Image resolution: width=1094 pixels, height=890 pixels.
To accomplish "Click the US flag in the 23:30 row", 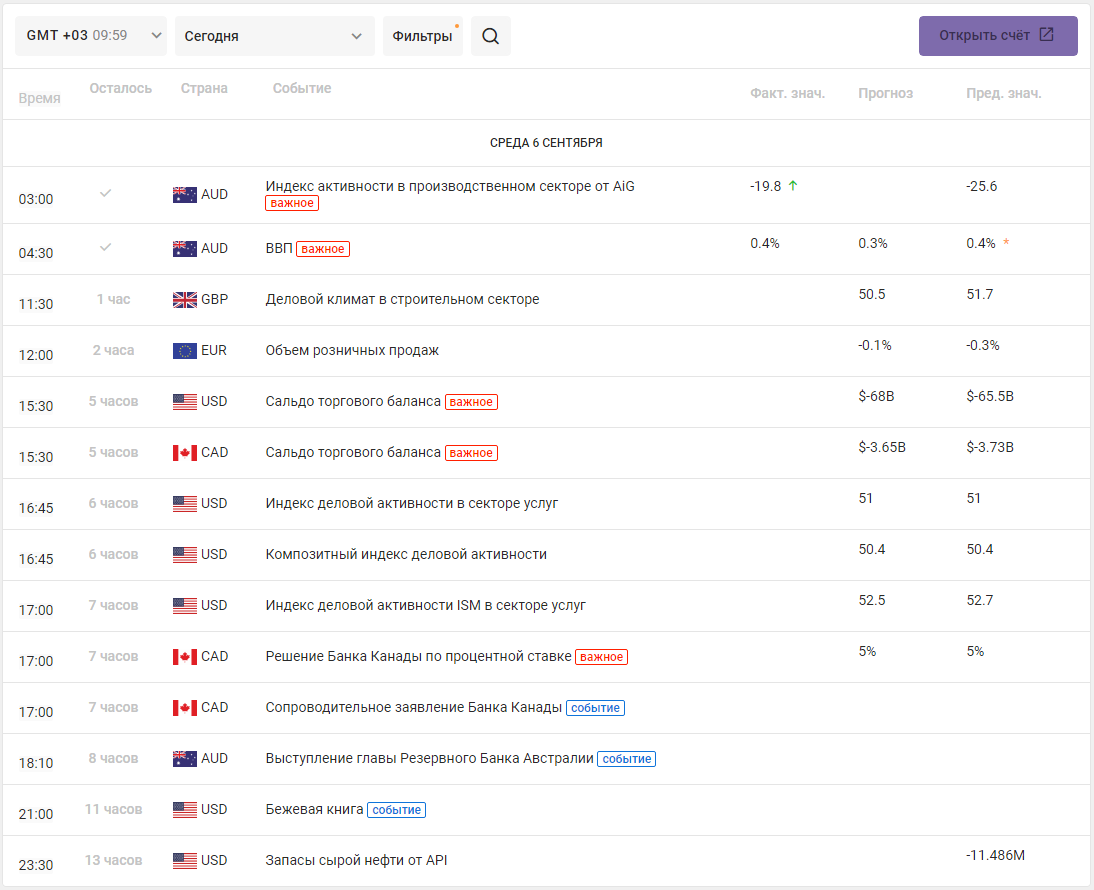I will click(185, 861).
